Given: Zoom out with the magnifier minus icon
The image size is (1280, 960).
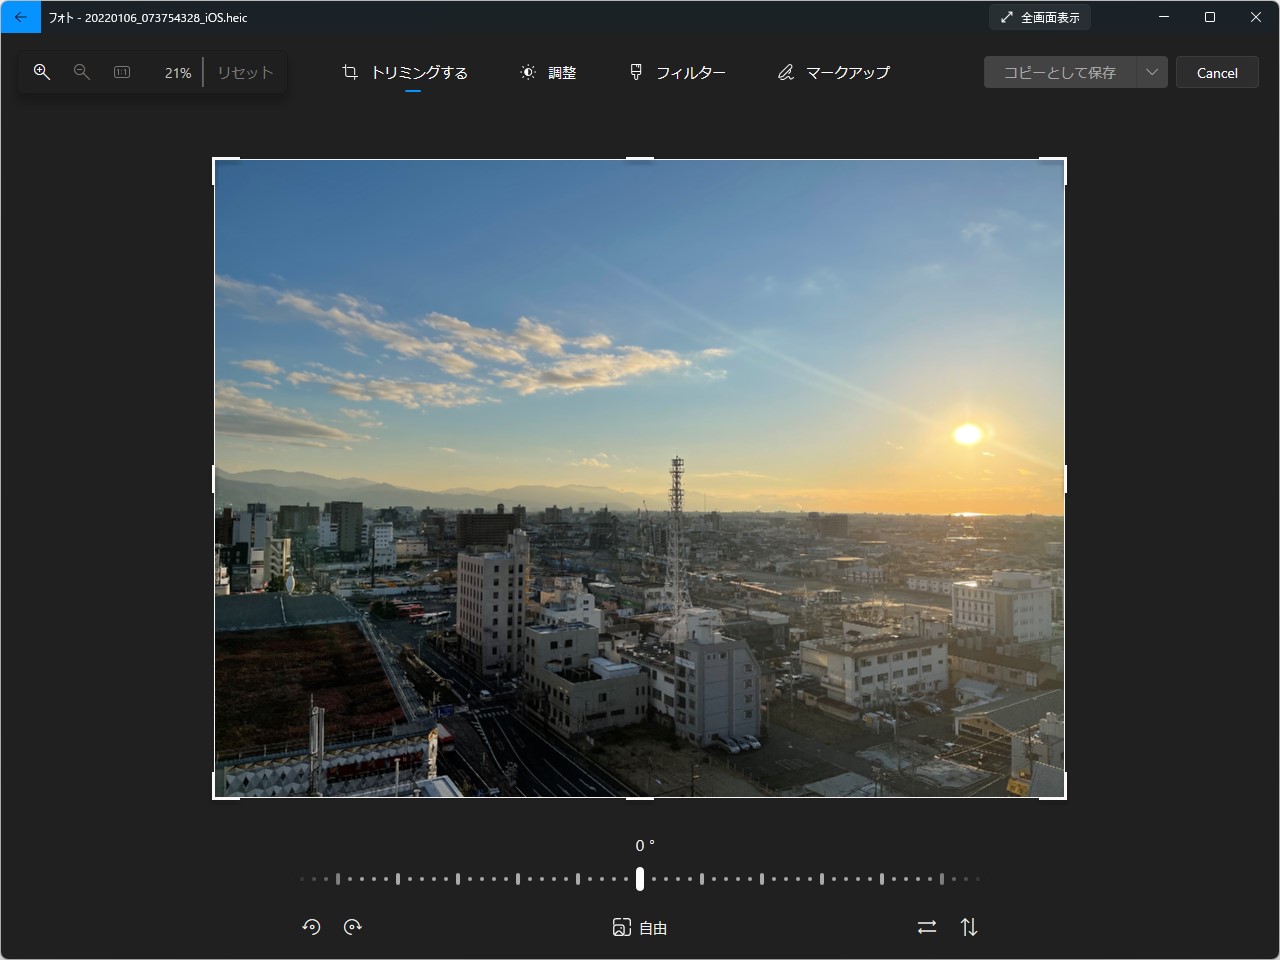Looking at the screenshot, I should point(82,72).
